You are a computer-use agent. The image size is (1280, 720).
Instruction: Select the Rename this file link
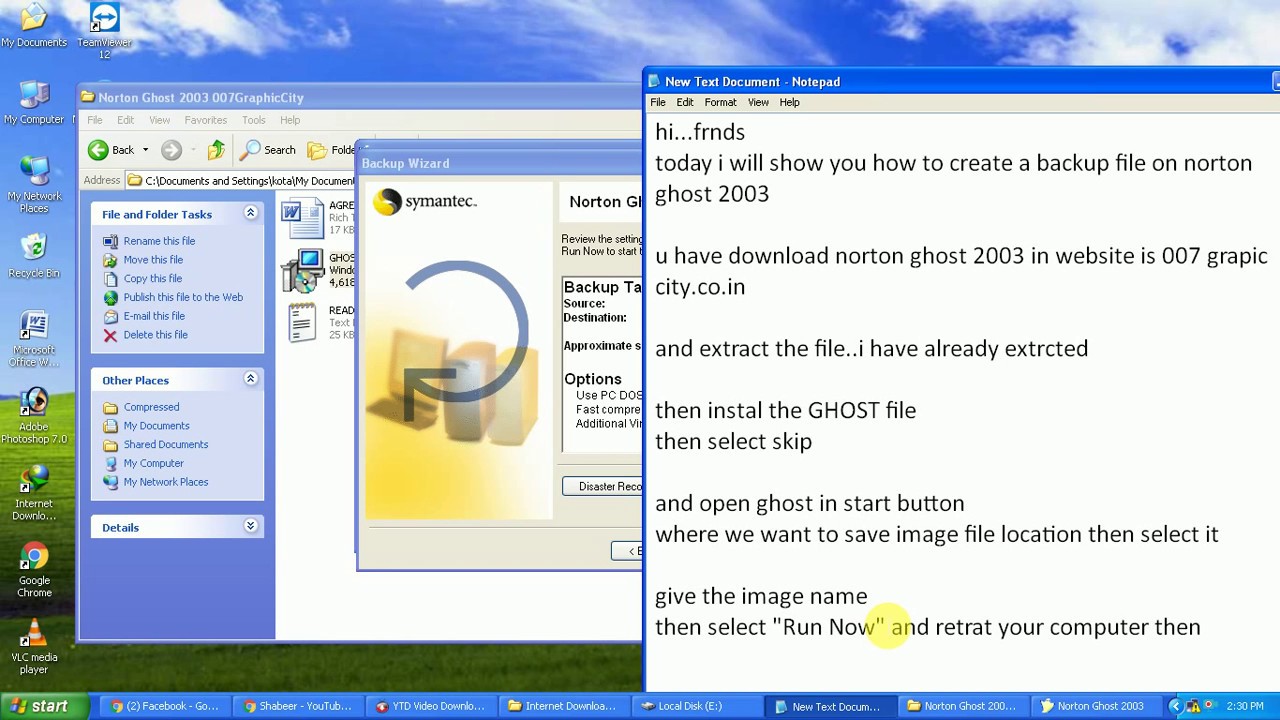pyautogui.click(x=159, y=240)
